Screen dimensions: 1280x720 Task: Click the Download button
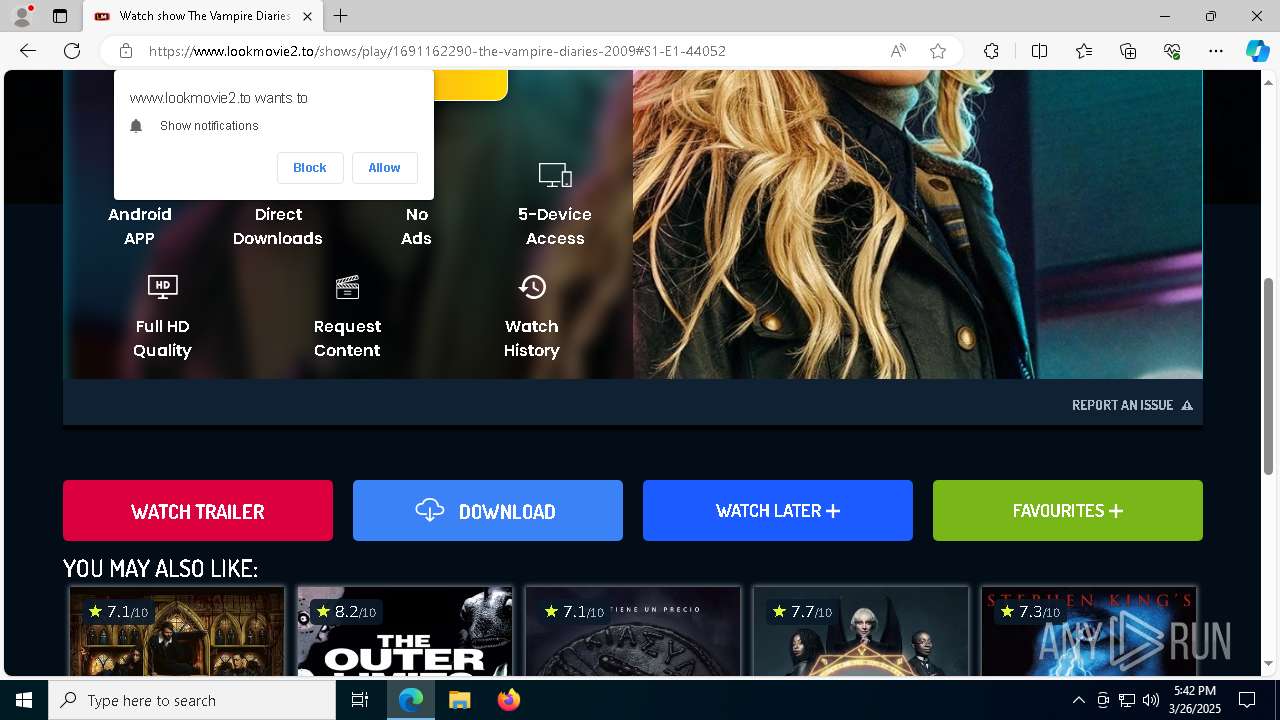(488, 511)
